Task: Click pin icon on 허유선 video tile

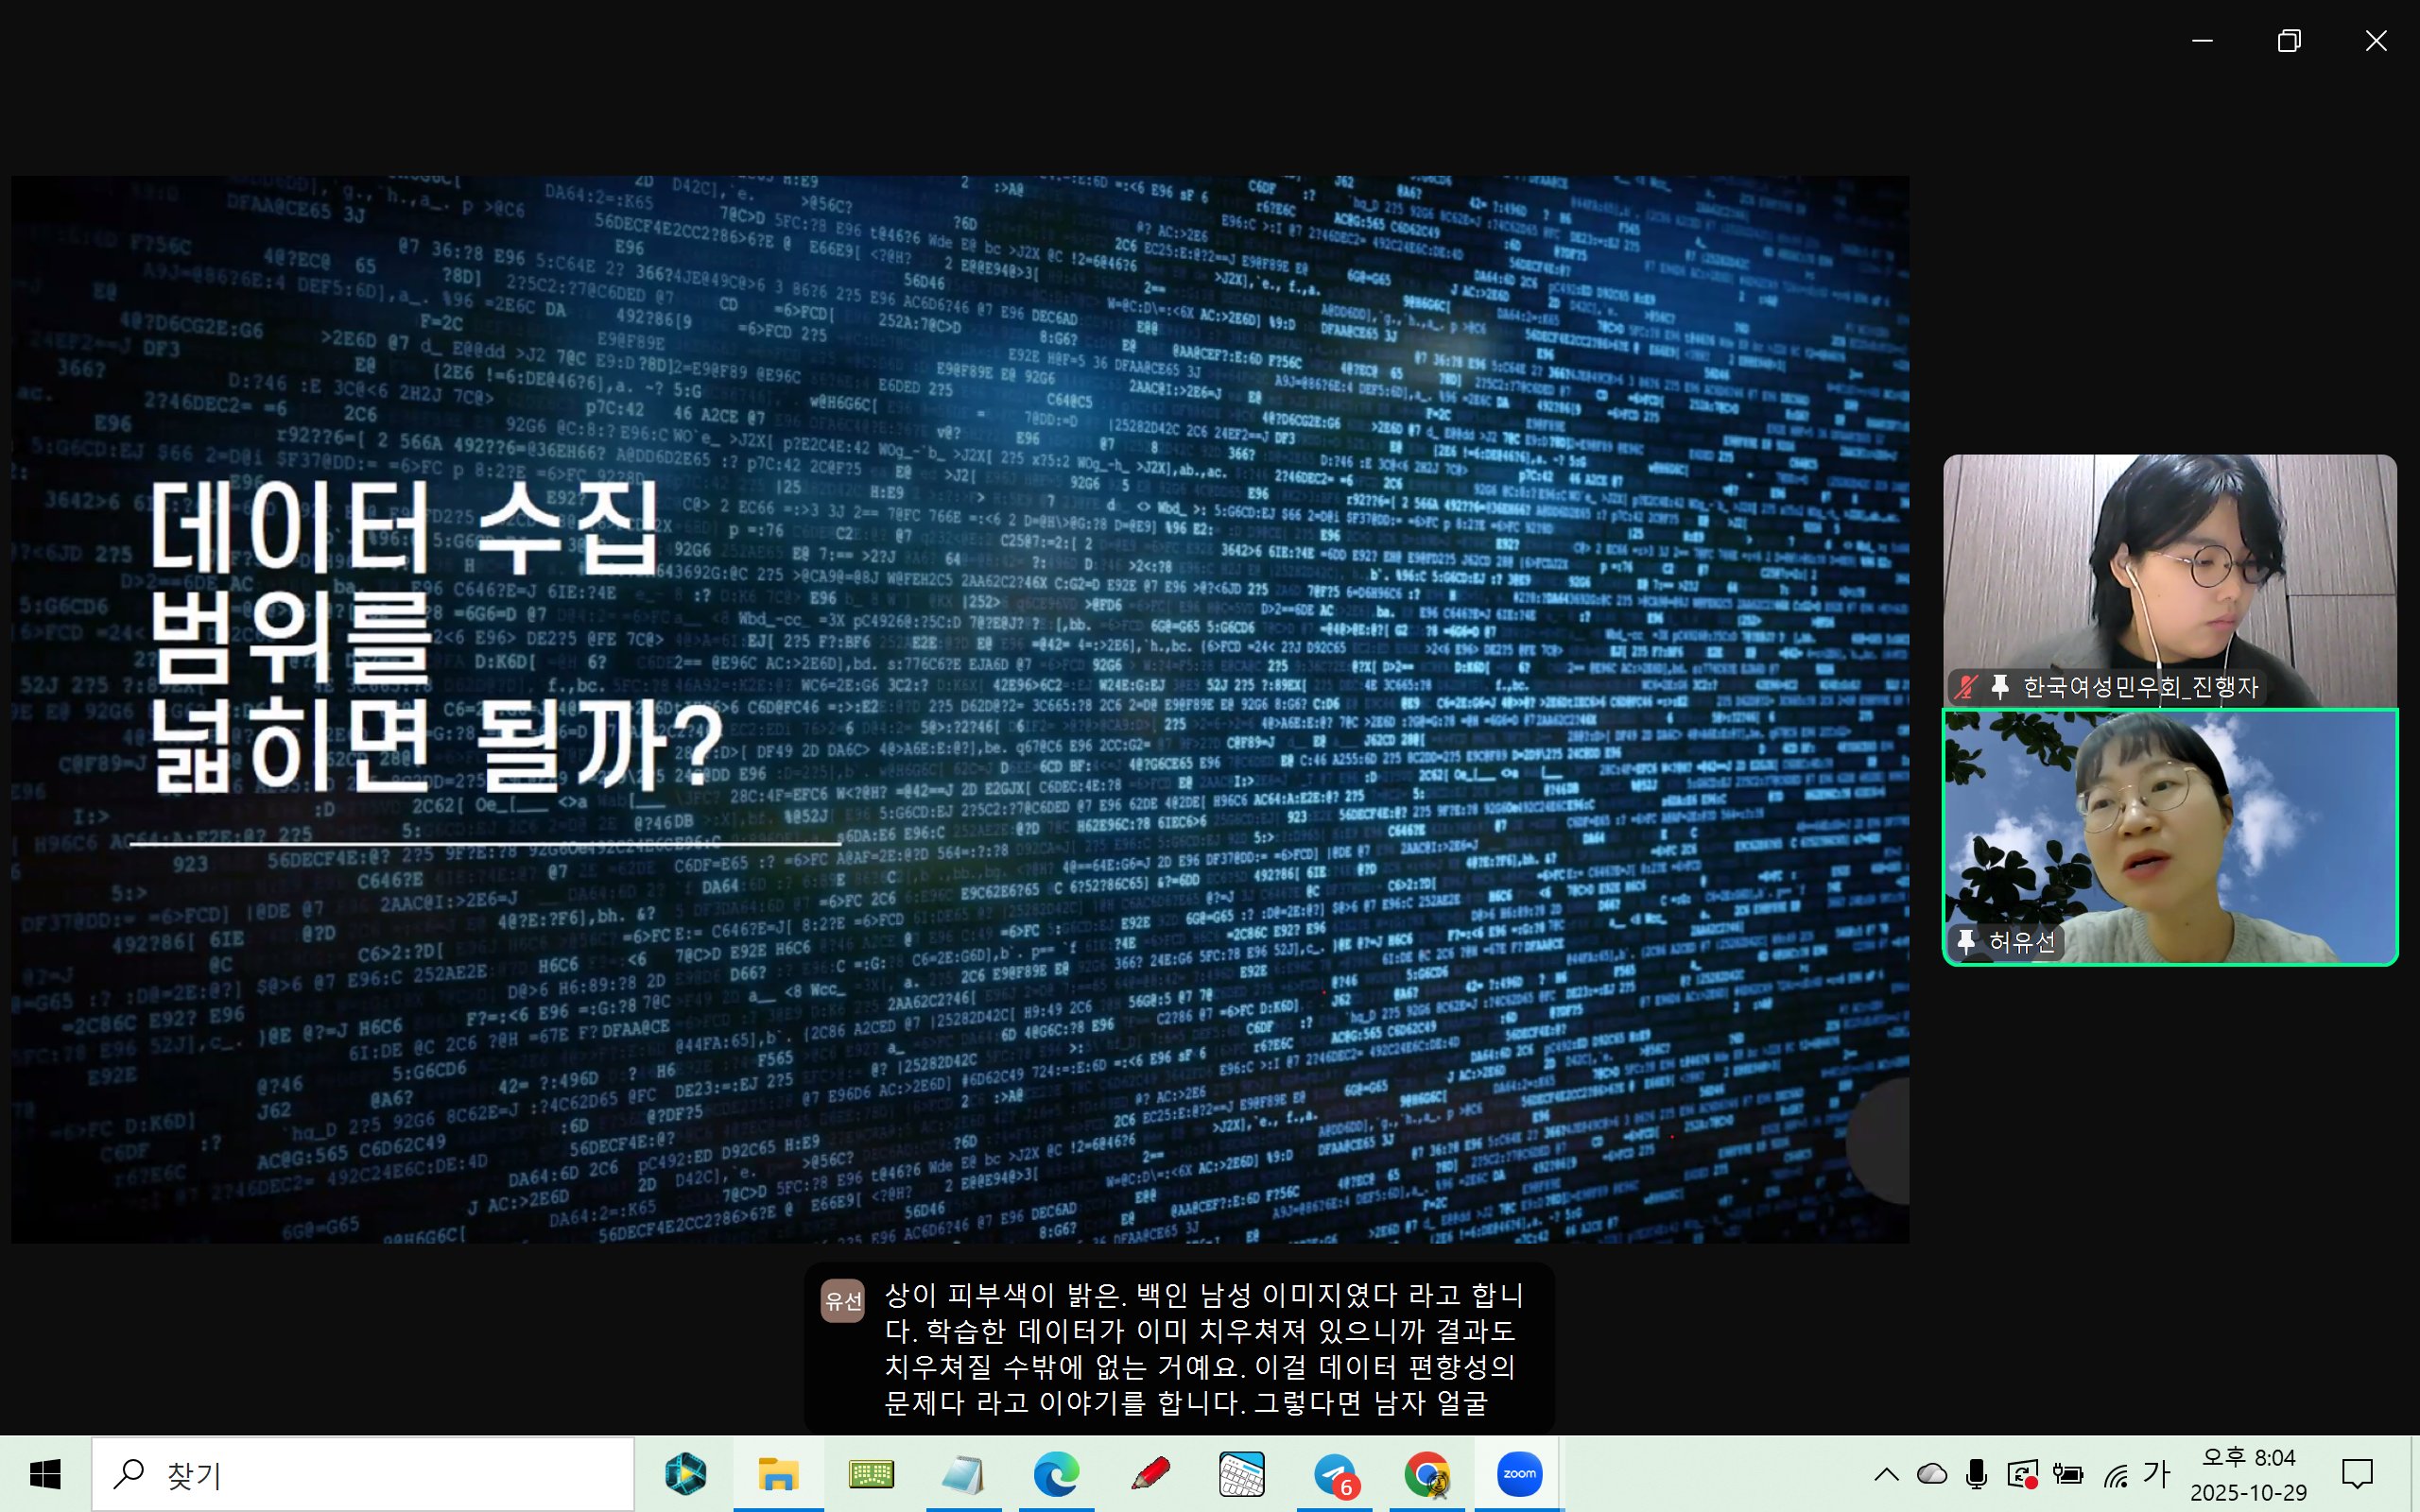Action: click(1966, 941)
